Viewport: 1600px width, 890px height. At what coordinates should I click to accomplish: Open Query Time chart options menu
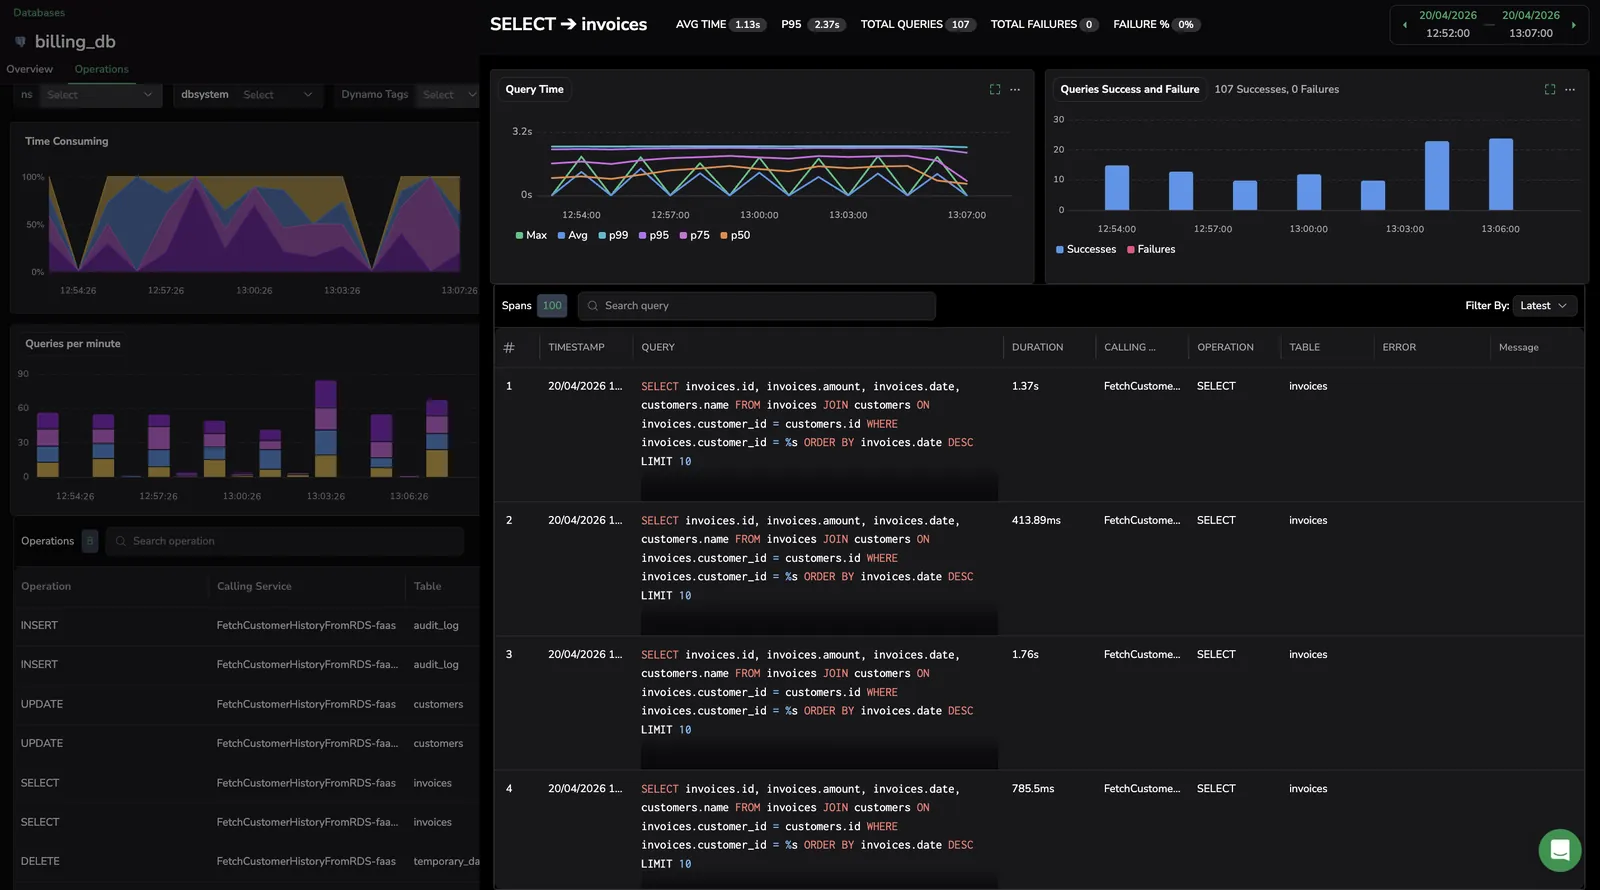[1015, 89]
